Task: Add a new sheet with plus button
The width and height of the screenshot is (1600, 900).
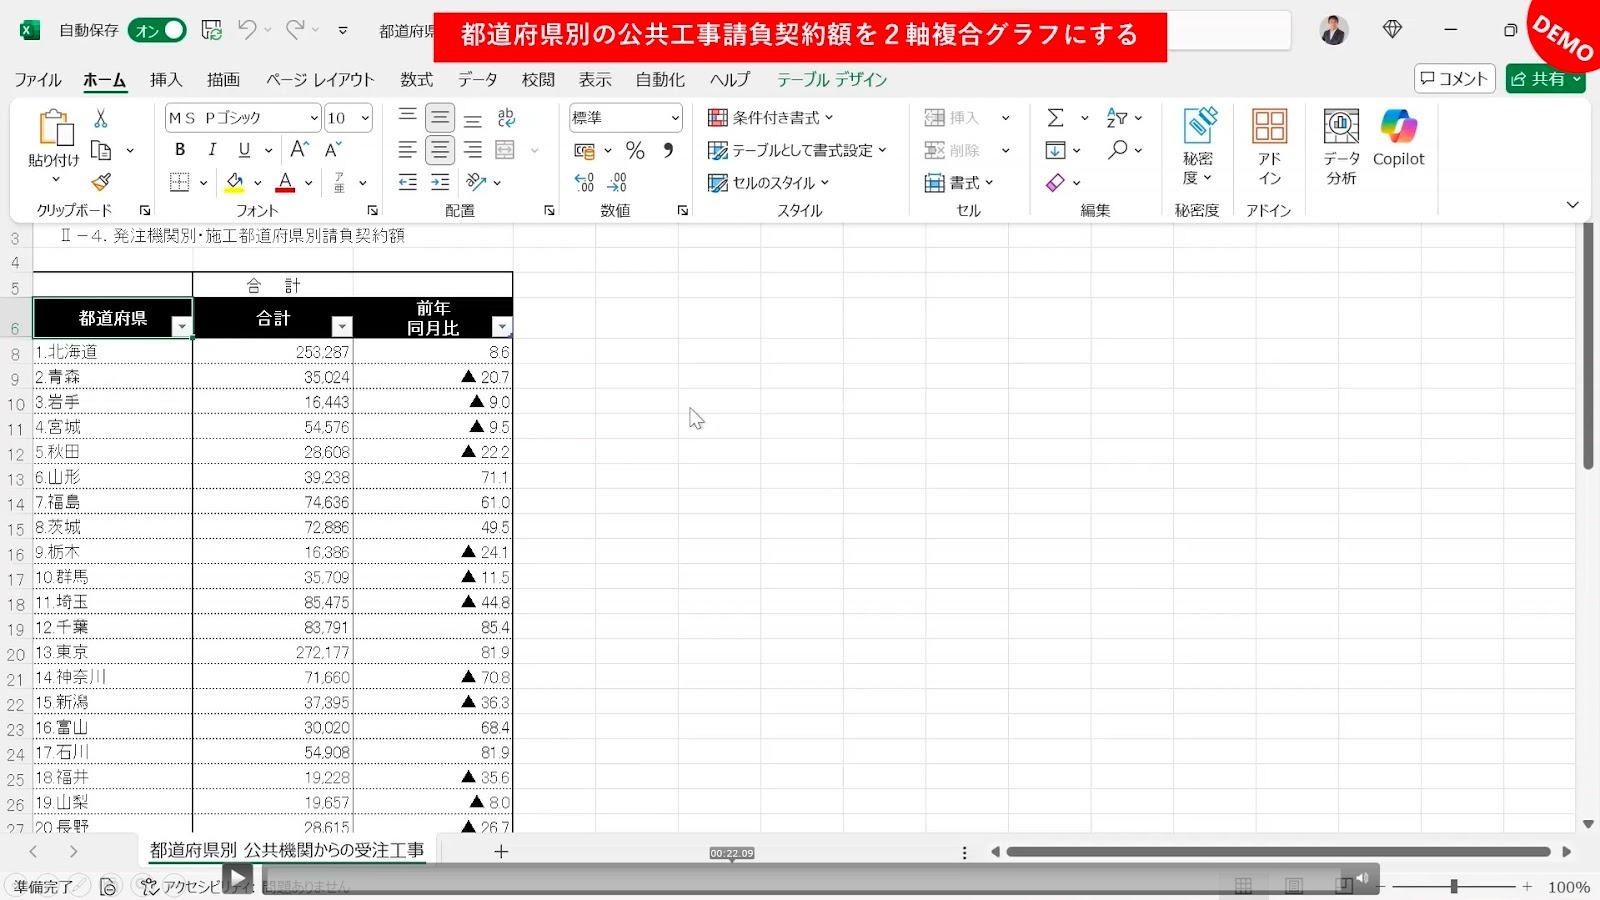Action: 501,851
